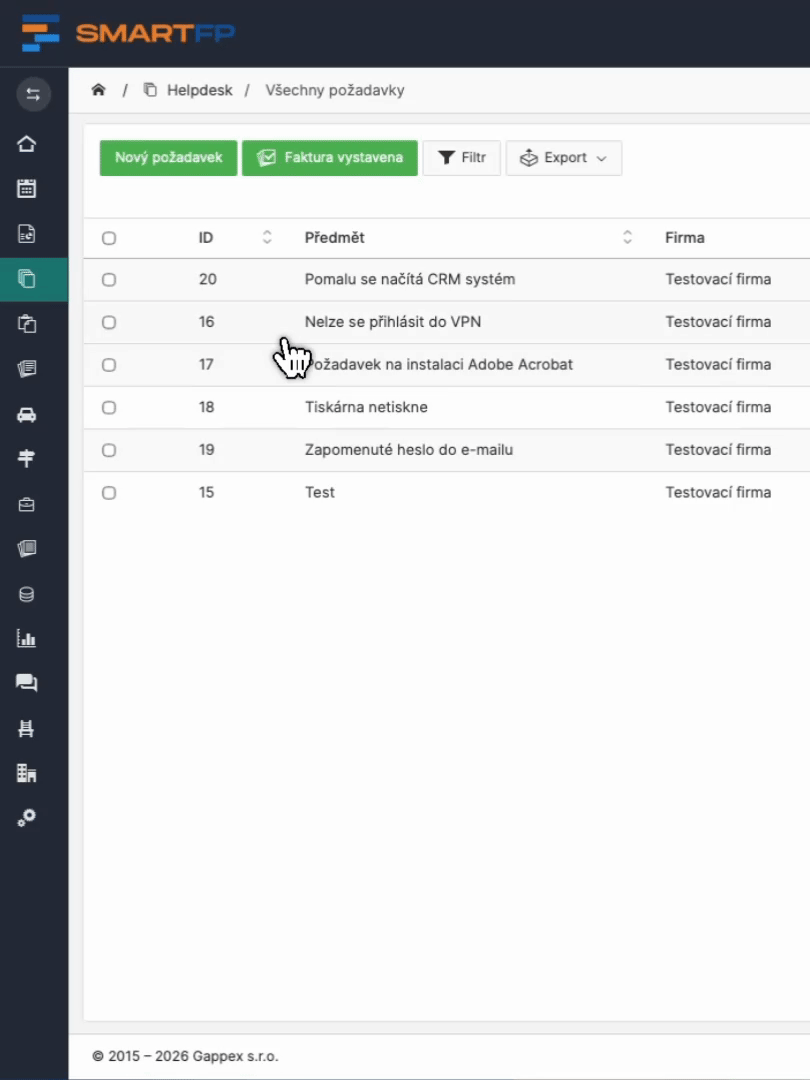This screenshot has width=810, height=1080.
Task: Open the Filtr filter button
Action: pos(462,158)
